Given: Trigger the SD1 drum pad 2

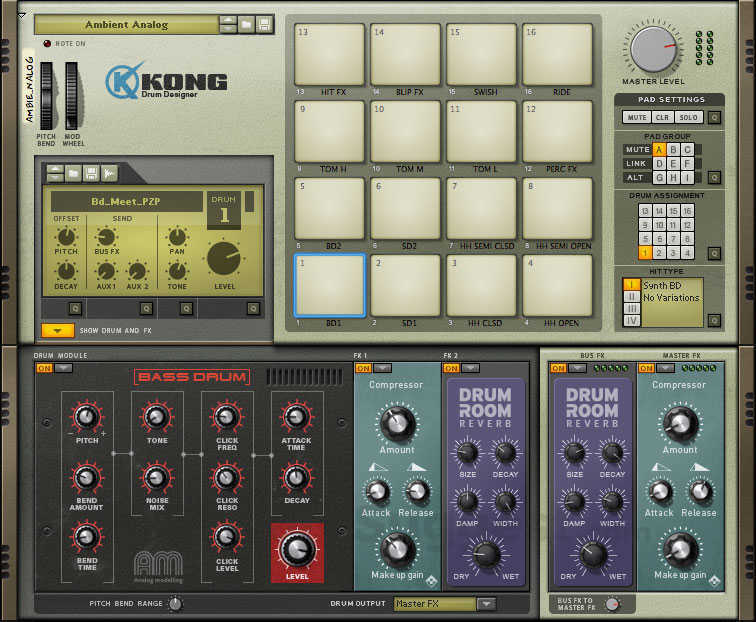Looking at the screenshot, I should tap(405, 284).
